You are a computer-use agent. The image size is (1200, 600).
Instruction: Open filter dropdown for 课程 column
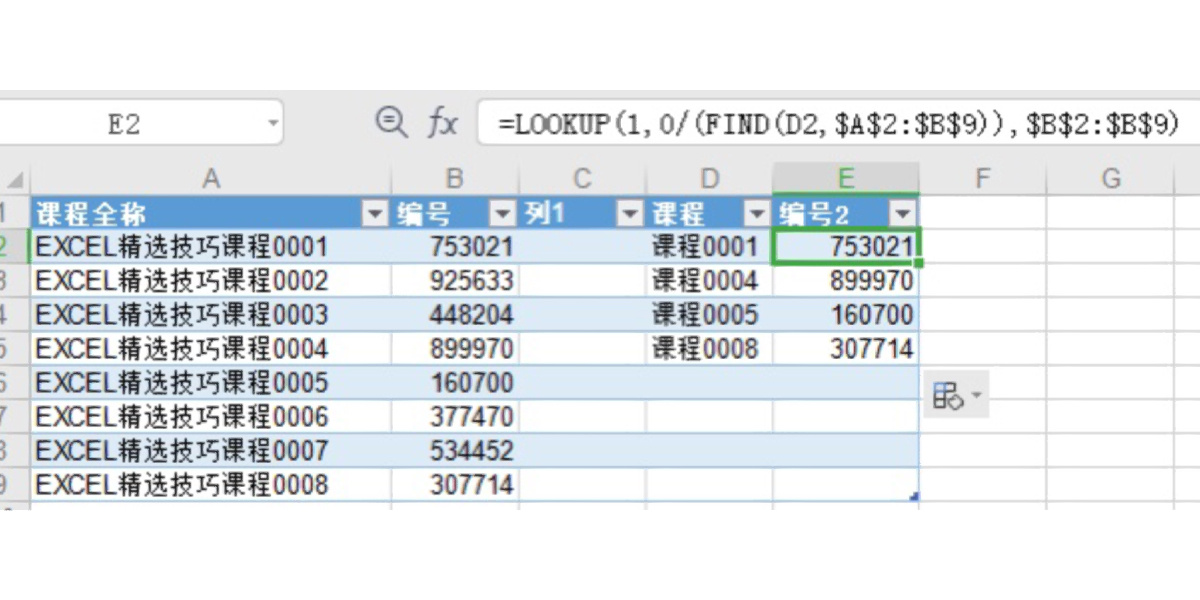(756, 213)
